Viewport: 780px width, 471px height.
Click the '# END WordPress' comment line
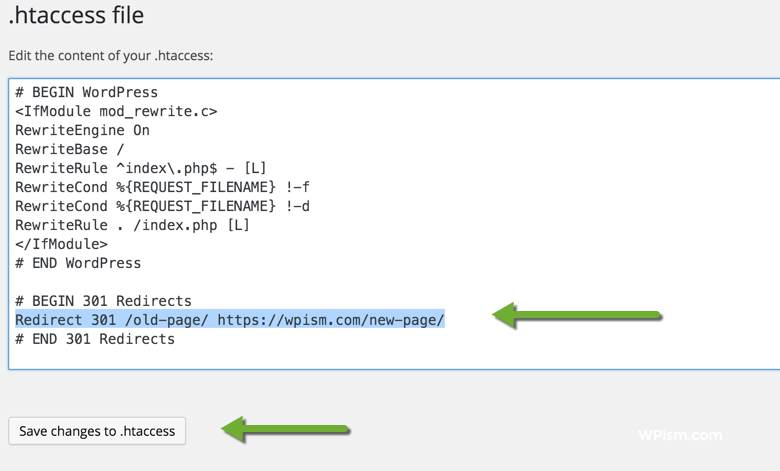tap(78, 263)
